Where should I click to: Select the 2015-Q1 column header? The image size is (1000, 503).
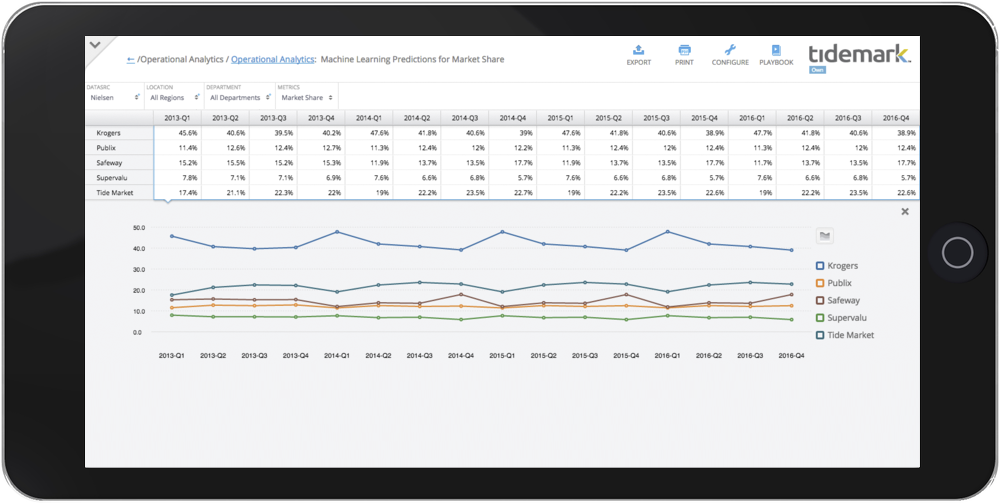560,119
